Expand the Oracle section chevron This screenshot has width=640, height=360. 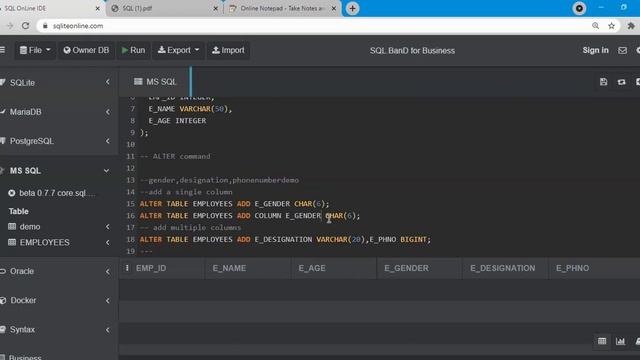pyautogui.click(x=108, y=271)
